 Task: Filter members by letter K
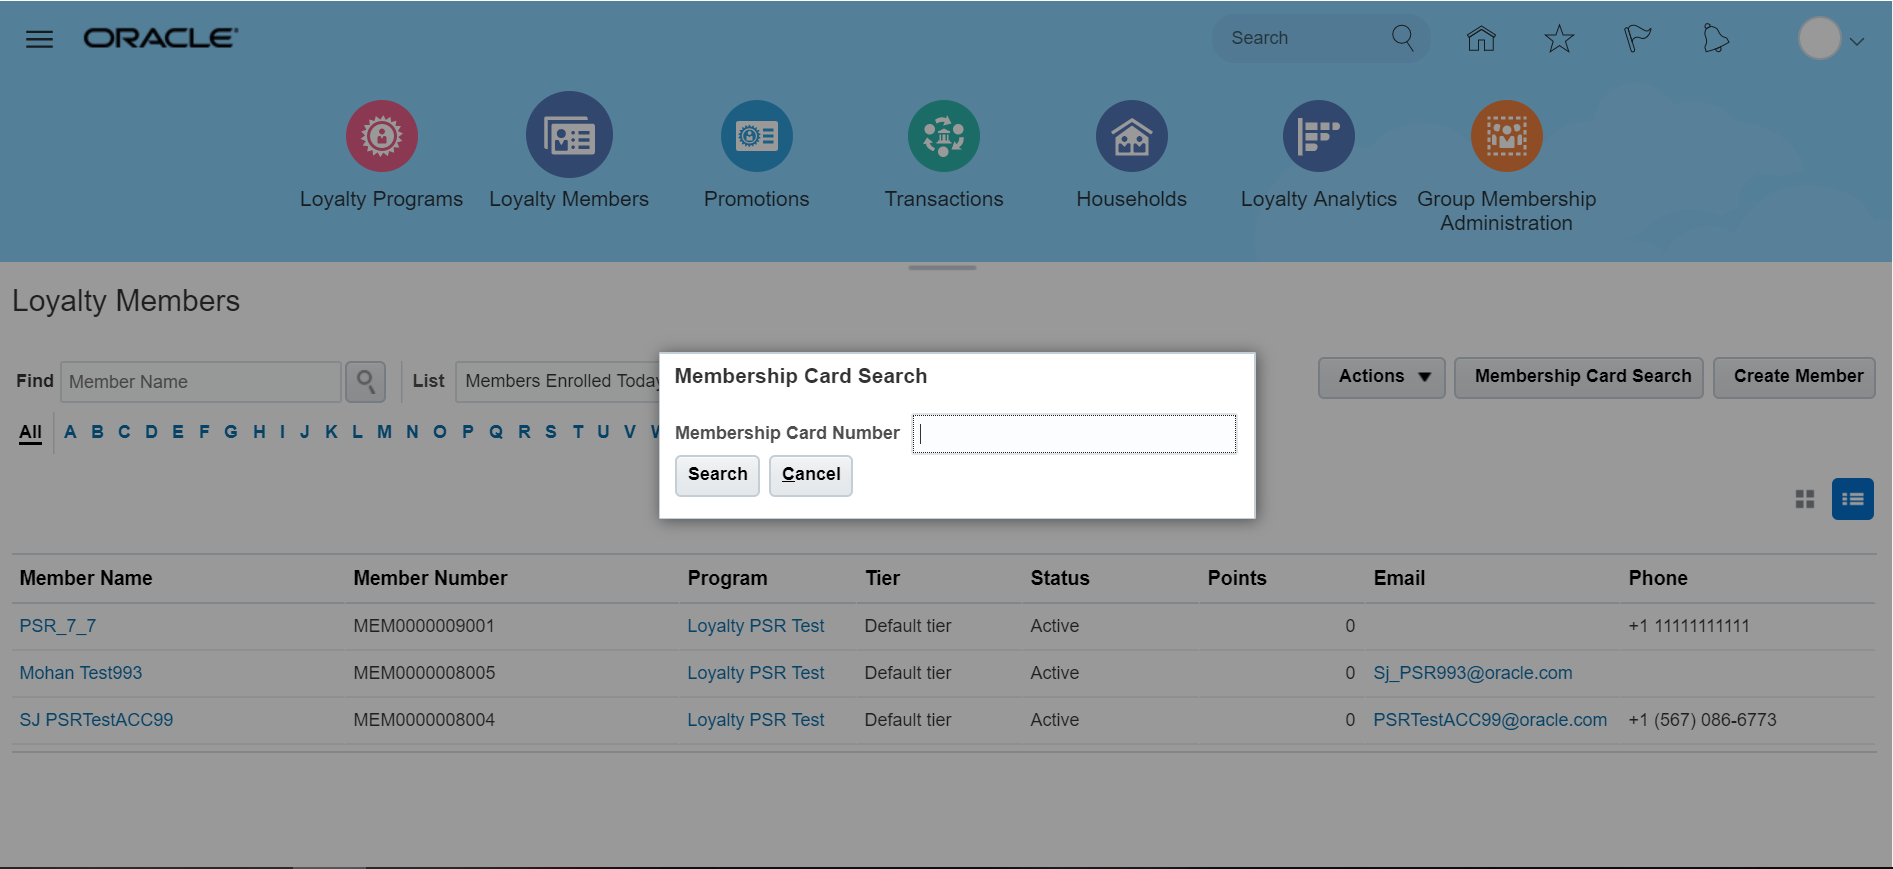331,432
